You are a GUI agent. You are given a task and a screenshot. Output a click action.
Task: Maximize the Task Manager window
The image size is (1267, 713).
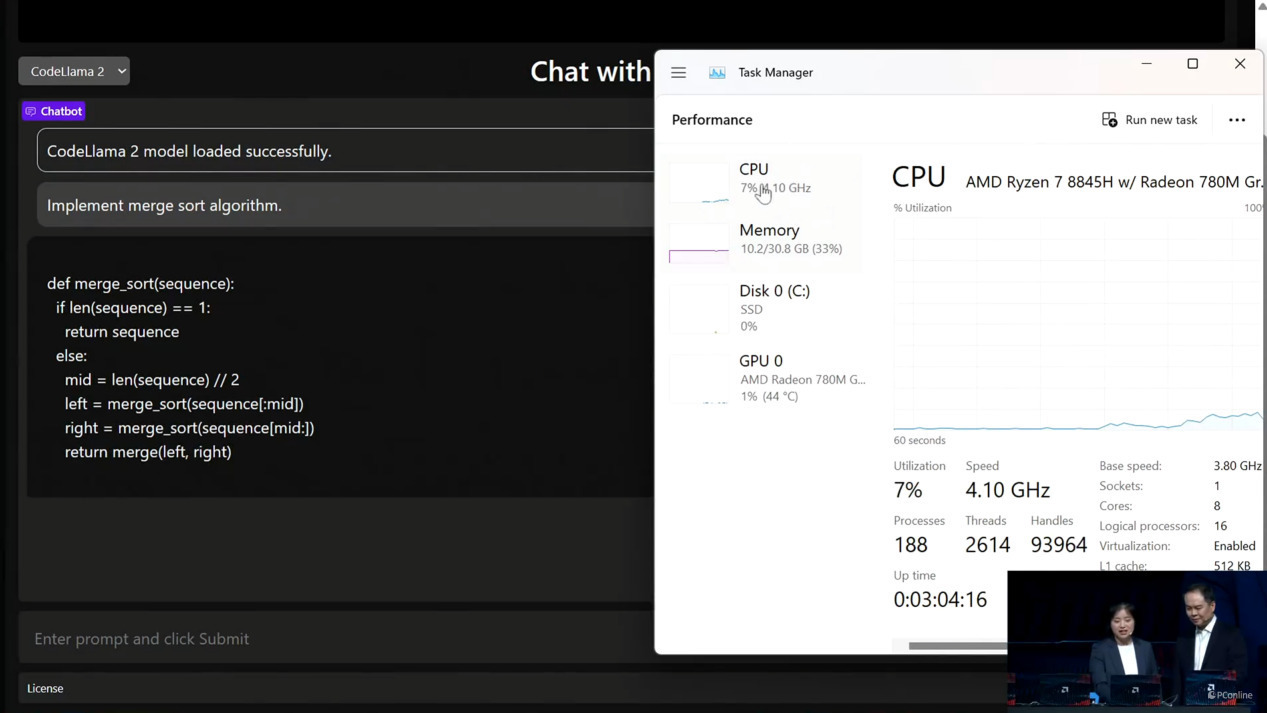point(1193,64)
